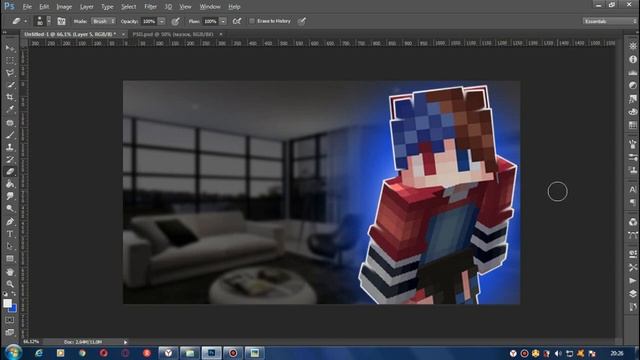This screenshot has height=360, width=640.
Task: Open the Window menu
Action: pos(210,7)
